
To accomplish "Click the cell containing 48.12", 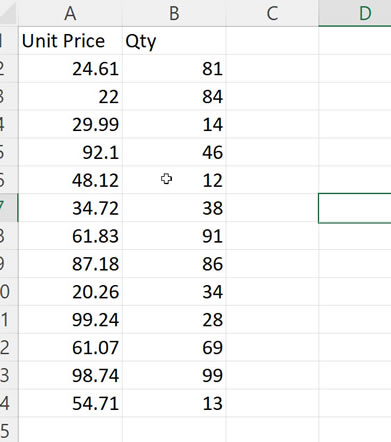I will coord(70,180).
